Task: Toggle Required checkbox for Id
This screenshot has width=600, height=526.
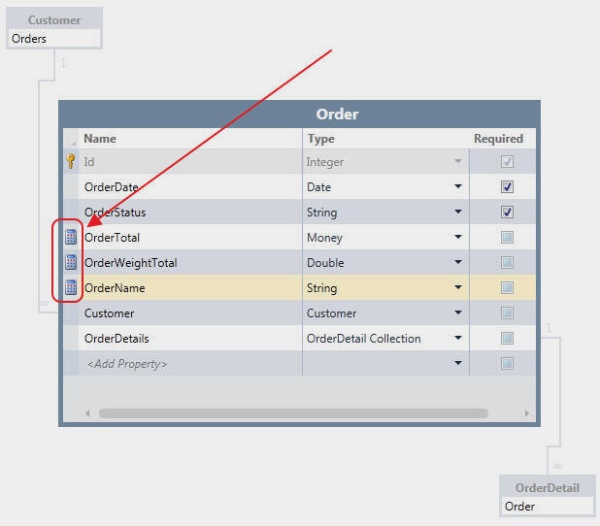Action: click(507, 161)
